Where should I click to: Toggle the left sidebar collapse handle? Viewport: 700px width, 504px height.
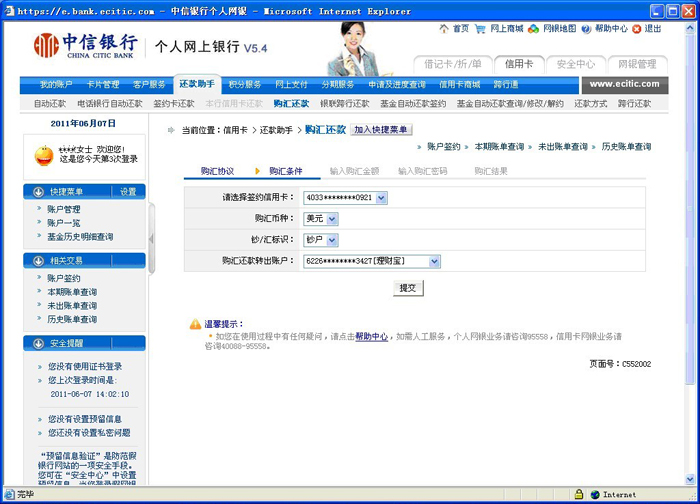click(x=152, y=240)
